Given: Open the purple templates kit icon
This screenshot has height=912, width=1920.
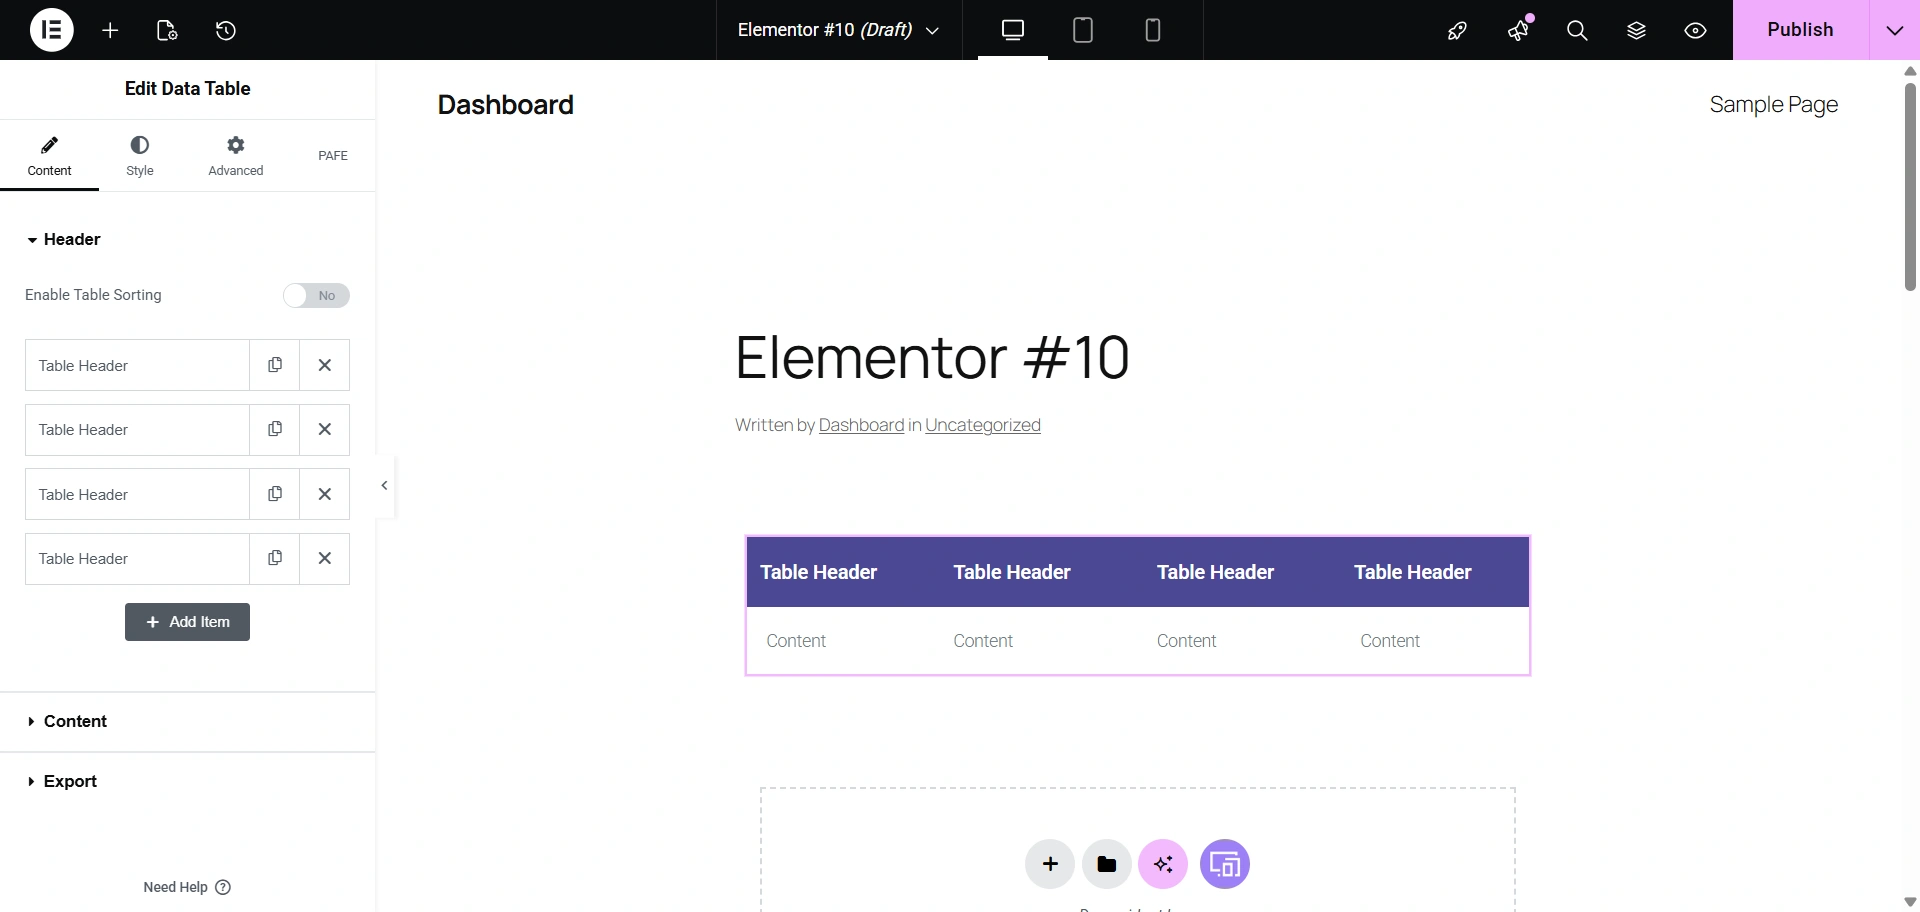Looking at the screenshot, I should tap(1225, 864).
